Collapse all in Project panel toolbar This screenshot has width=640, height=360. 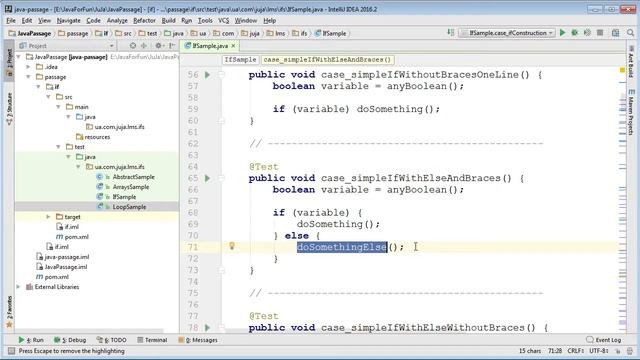[x=144, y=46]
